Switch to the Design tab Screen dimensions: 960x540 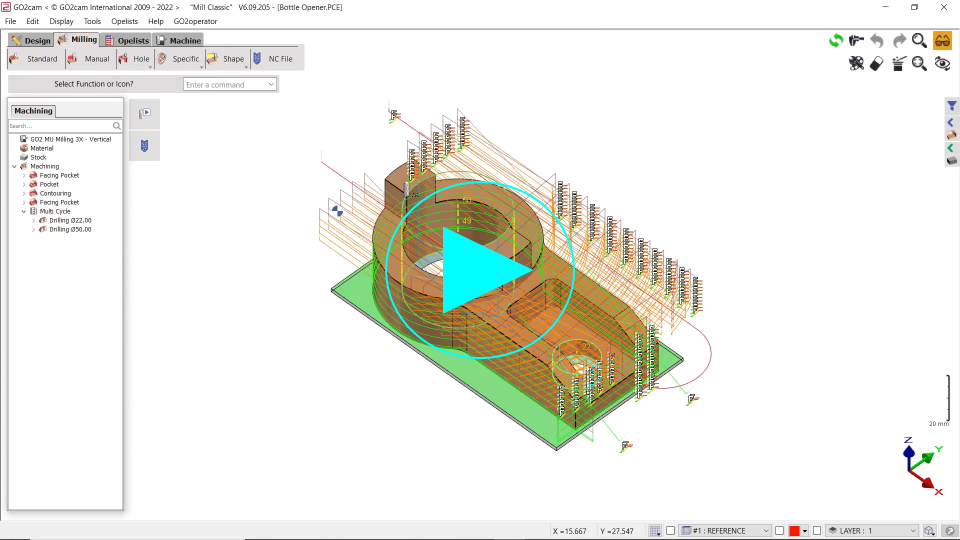click(31, 40)
